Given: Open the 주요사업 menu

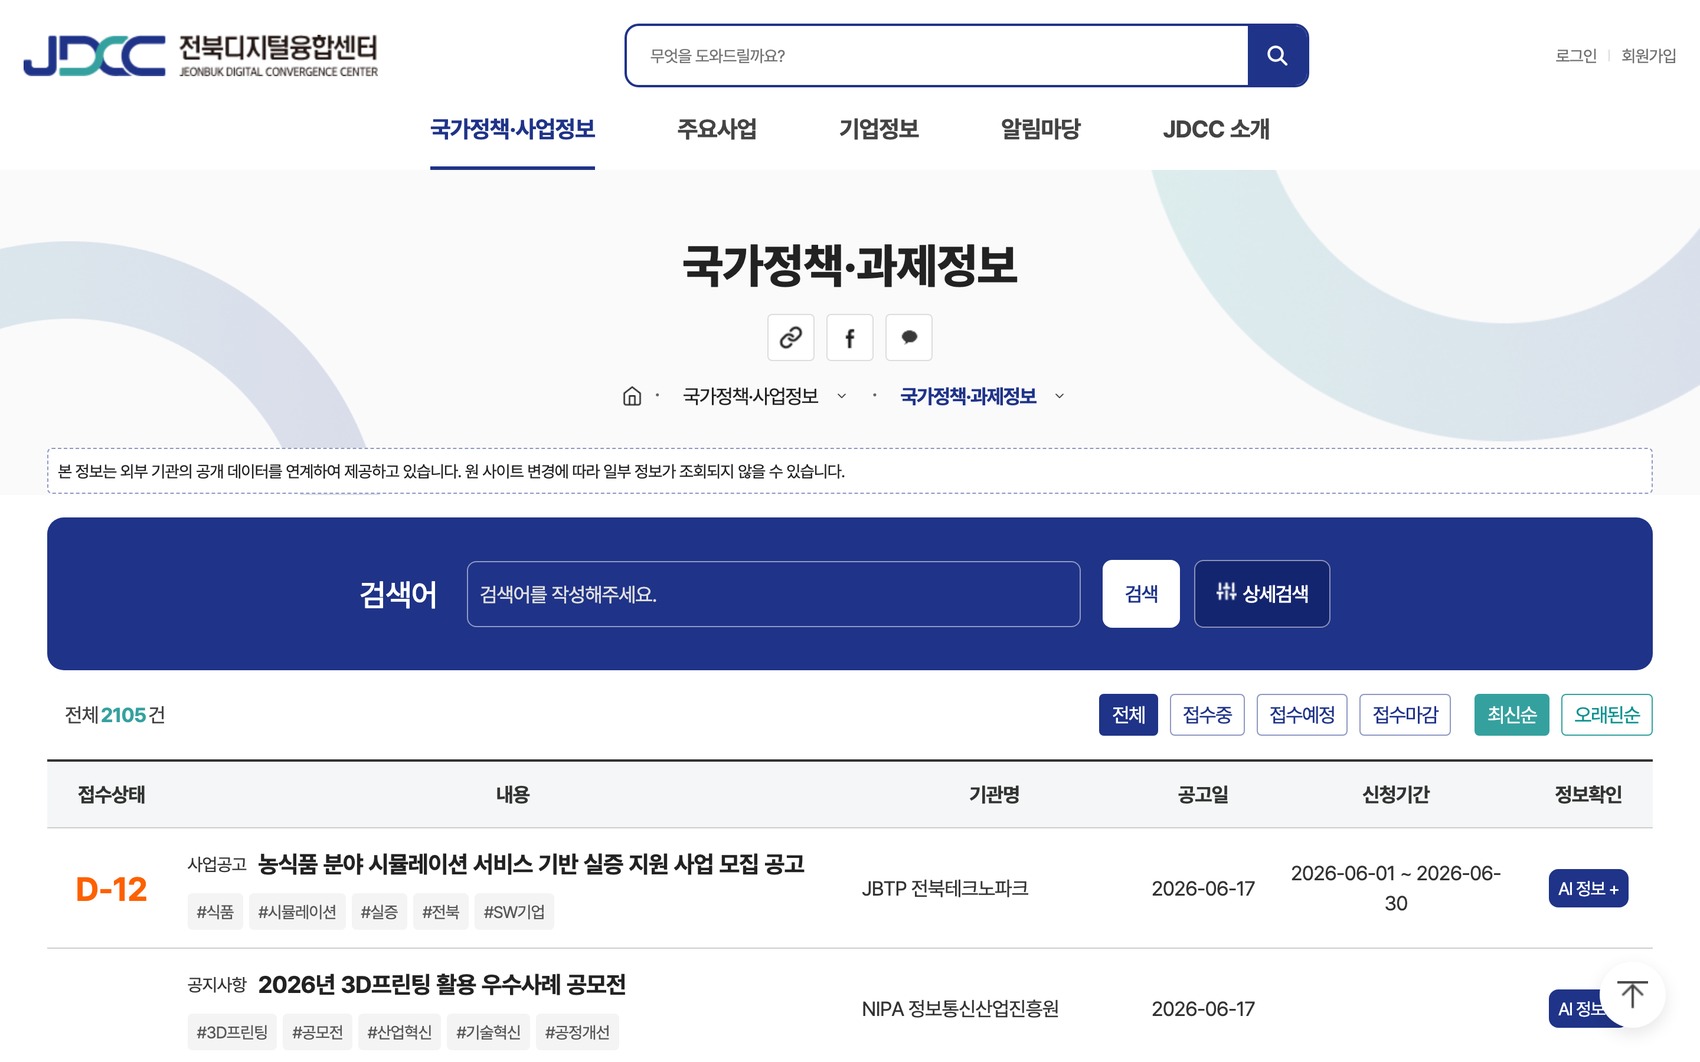Looking at the screenshot, I should pyautogui.click(x=716, y=129).
